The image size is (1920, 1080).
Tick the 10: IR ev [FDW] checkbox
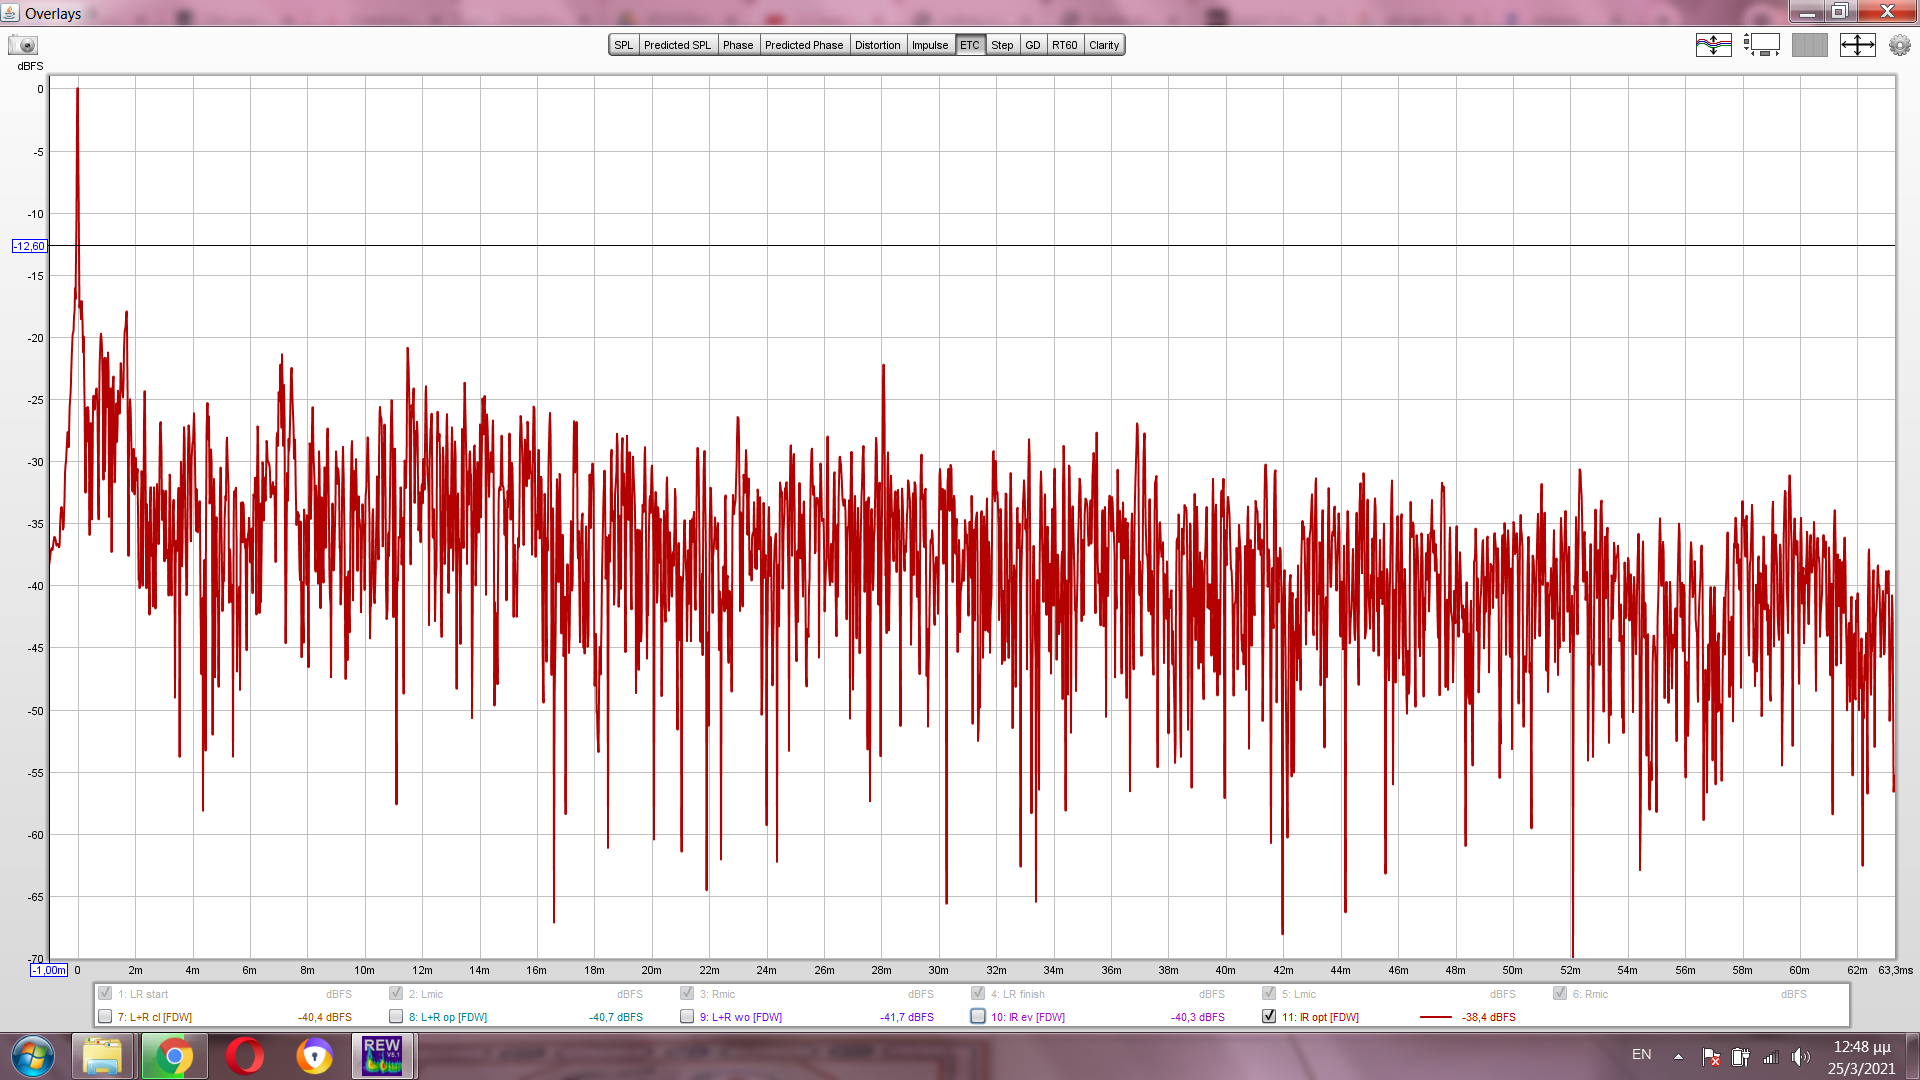click(x=978, y=1017)
